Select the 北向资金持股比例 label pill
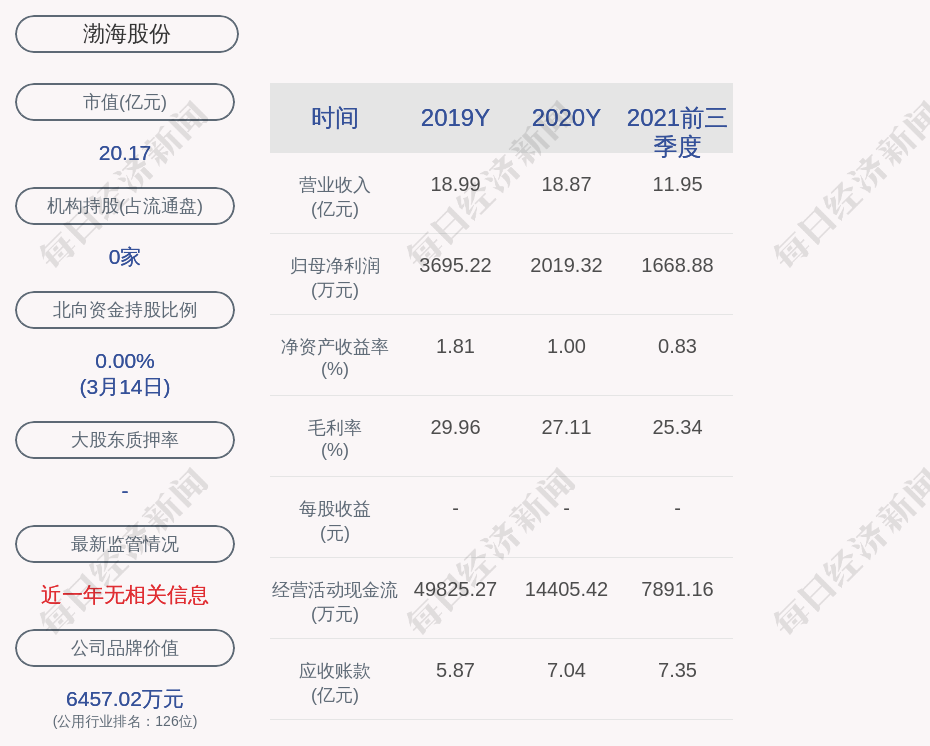The width and height of the screenshot is (930, 746). [125, 310]
